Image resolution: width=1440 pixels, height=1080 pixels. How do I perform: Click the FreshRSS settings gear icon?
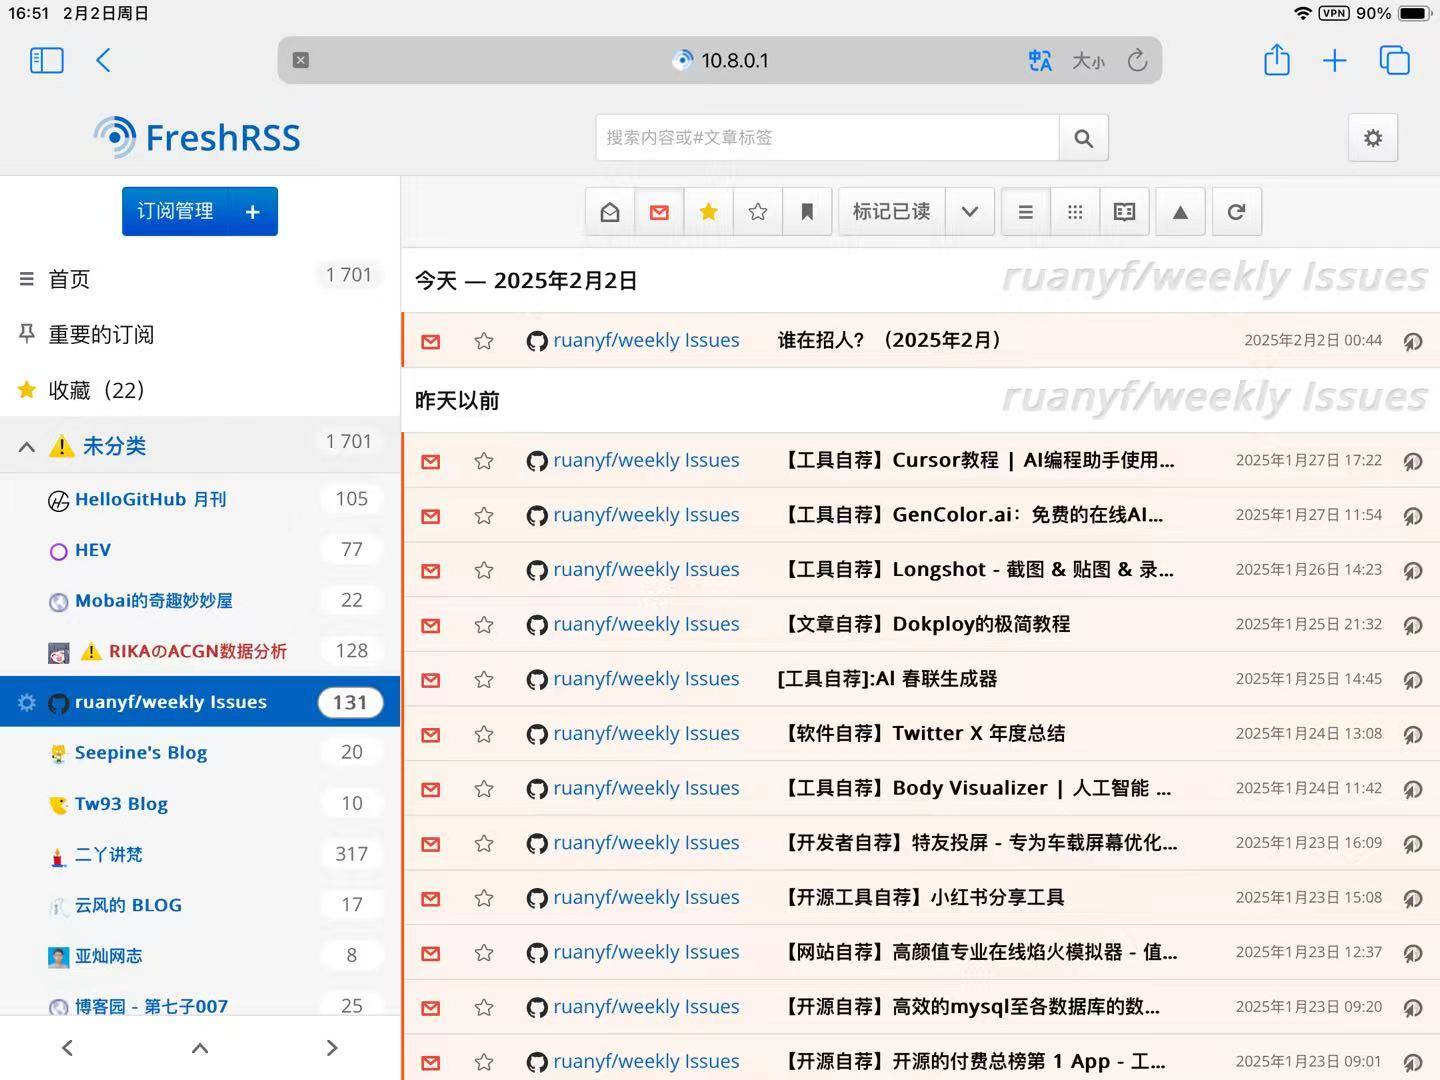pyautogui.click(x=1373, y=138)
